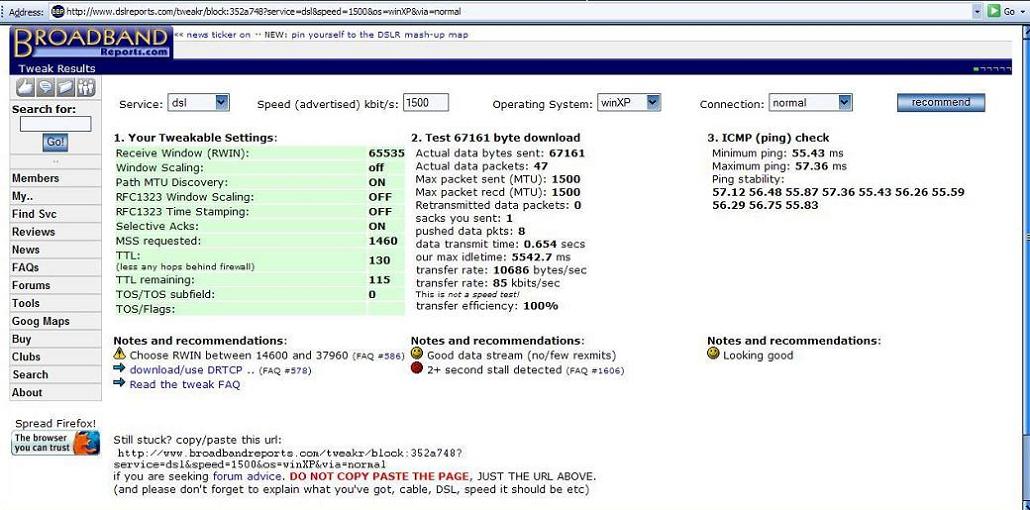Click the yellow warning icon beside RWIN note

click(119, 354)
